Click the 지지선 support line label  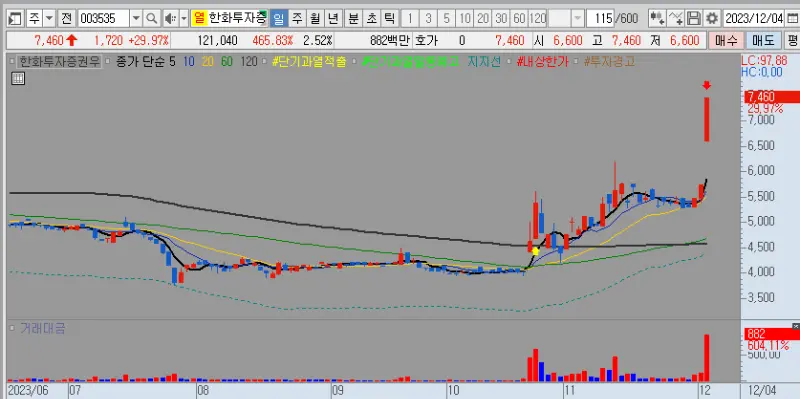tap(485, 62)
